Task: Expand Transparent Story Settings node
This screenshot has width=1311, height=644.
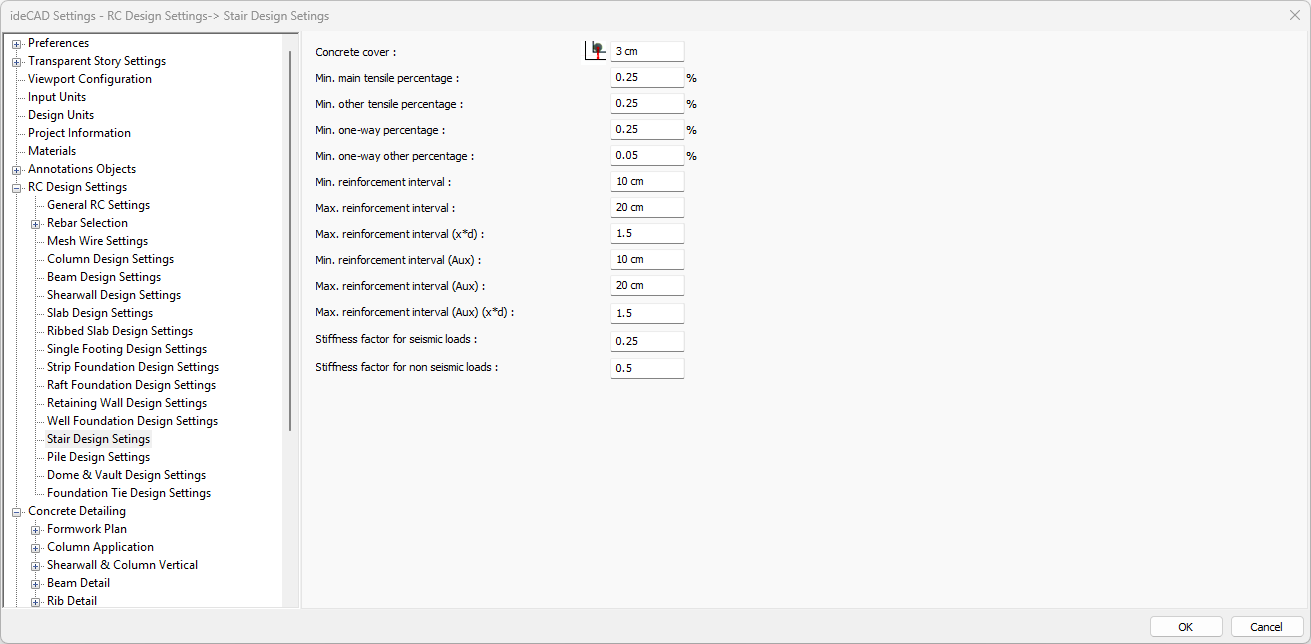Action: pos(17,62)
